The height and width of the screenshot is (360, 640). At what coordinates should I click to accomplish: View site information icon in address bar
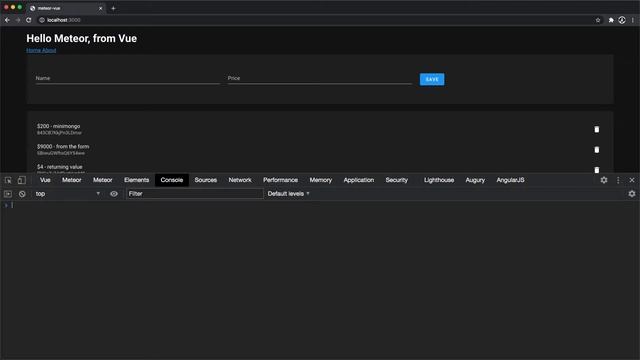coord(42,20)
